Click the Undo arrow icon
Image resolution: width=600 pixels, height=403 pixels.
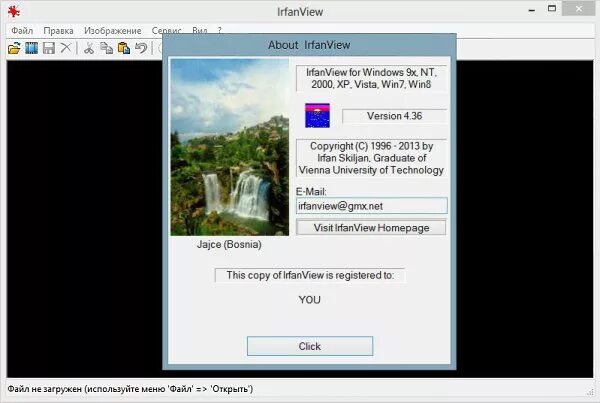tap(141, 48)
